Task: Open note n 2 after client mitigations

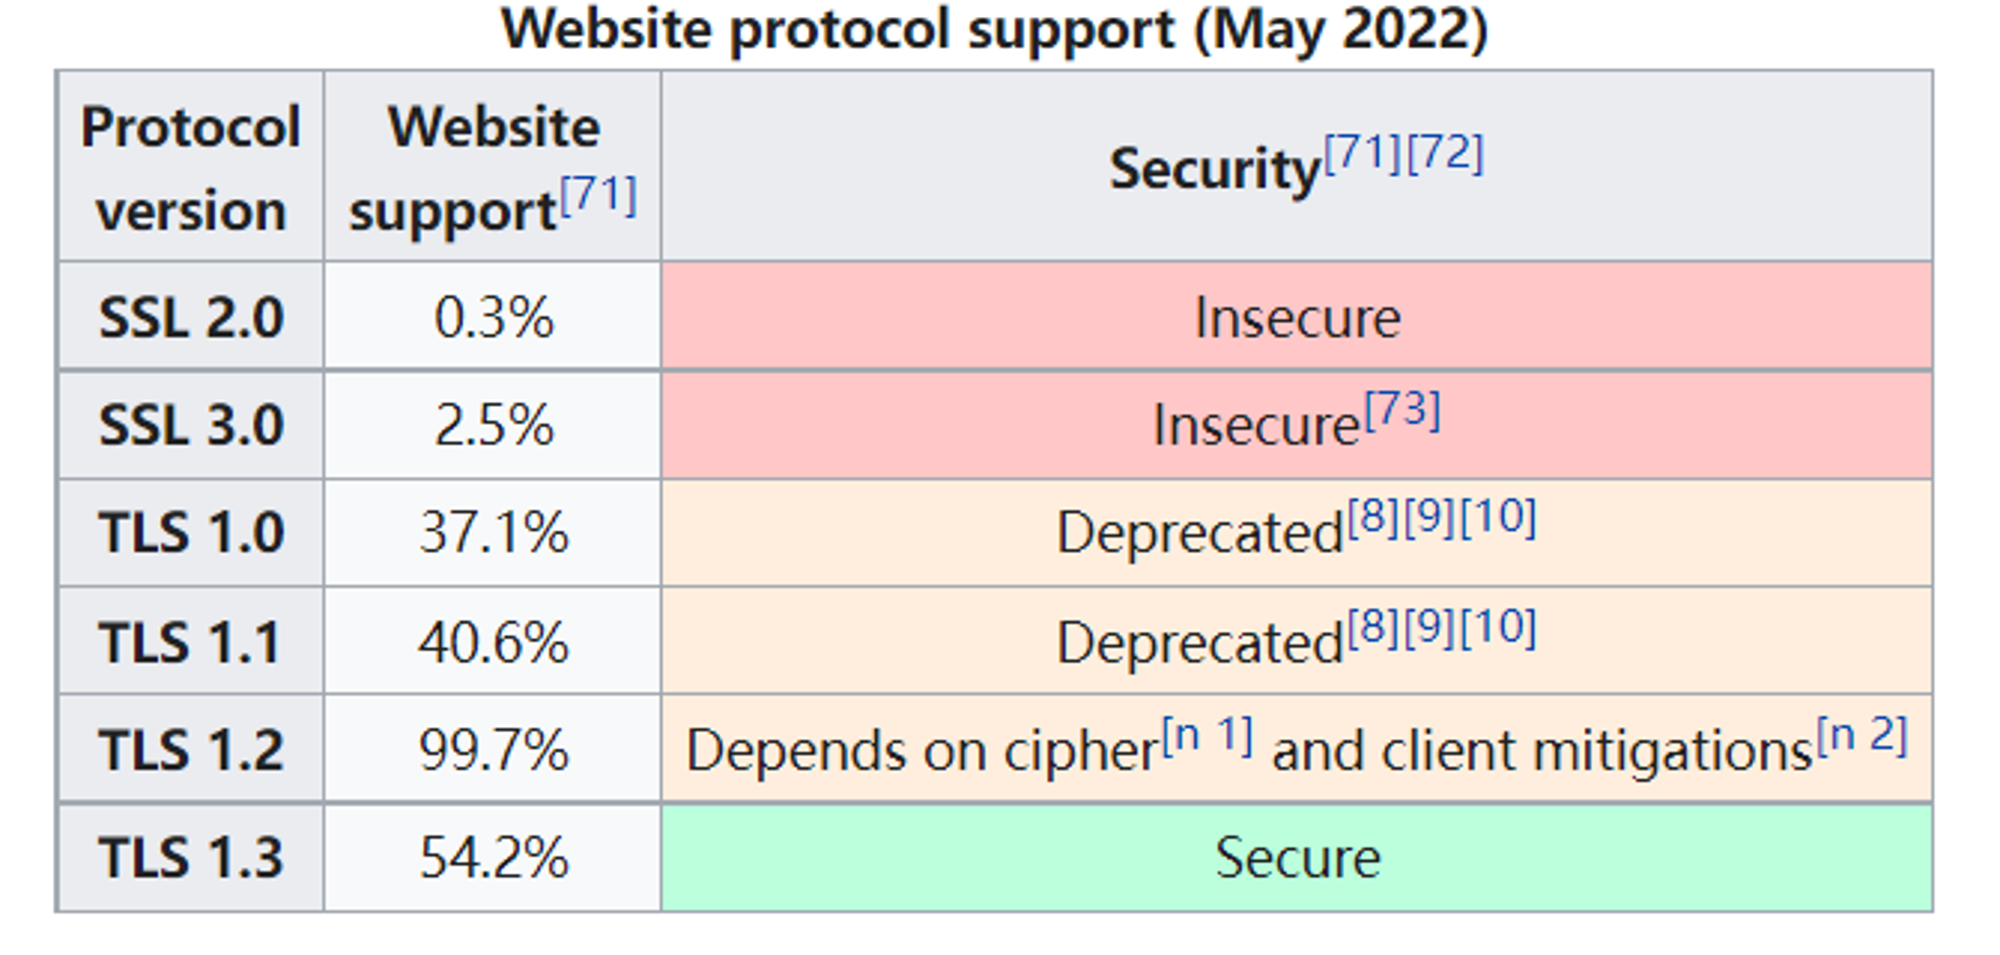Action: [x=1862, y=735]
